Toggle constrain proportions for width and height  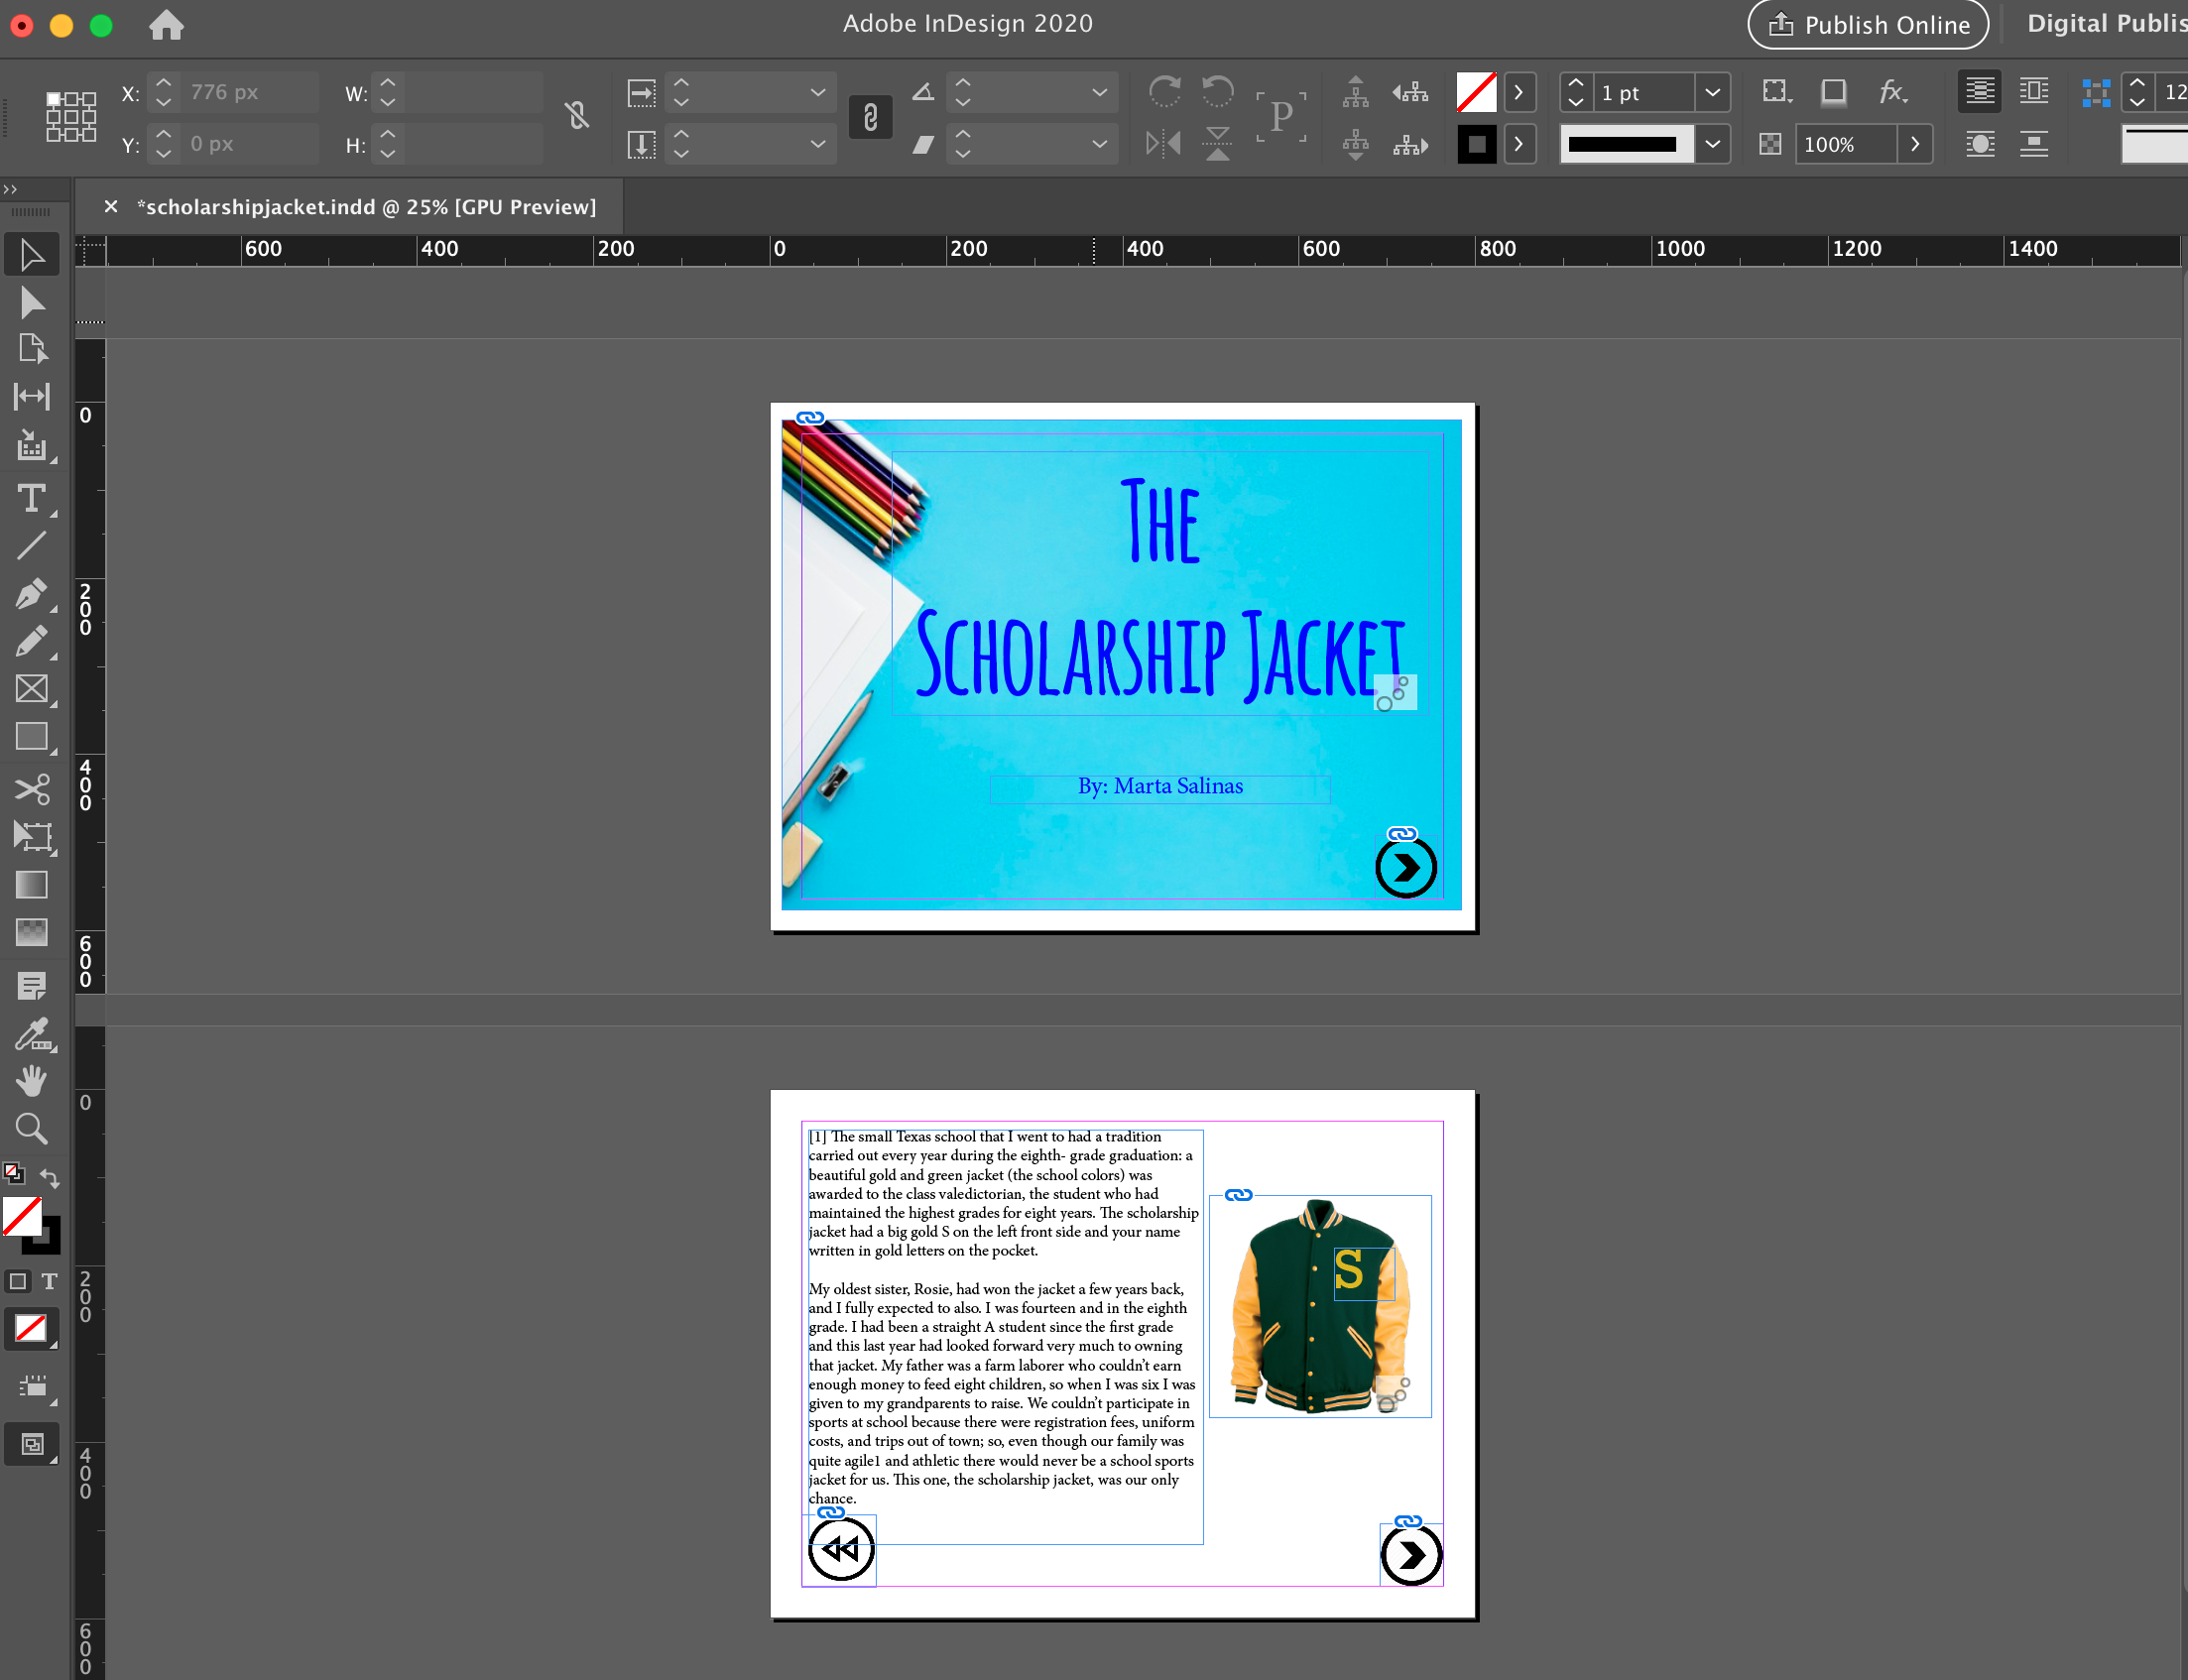tap(577, 117)
